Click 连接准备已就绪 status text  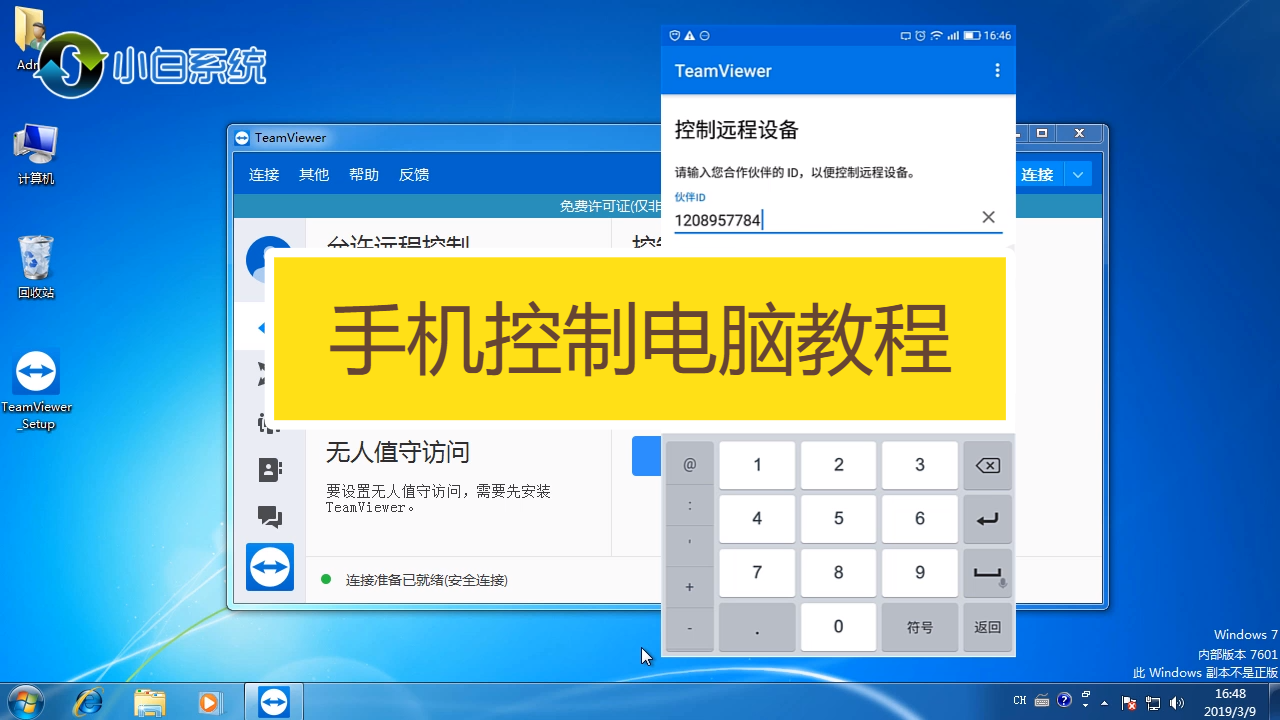[427, 580]
